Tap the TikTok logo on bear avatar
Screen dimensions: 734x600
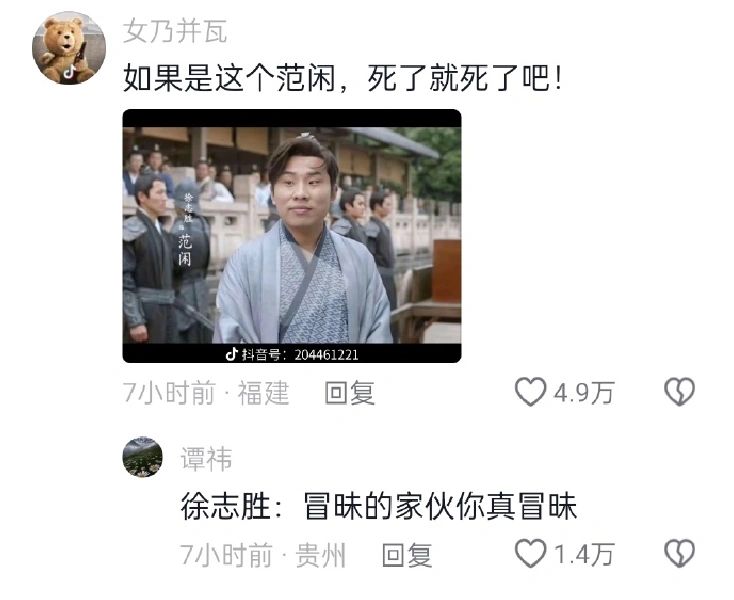click(x=70, y=72)
